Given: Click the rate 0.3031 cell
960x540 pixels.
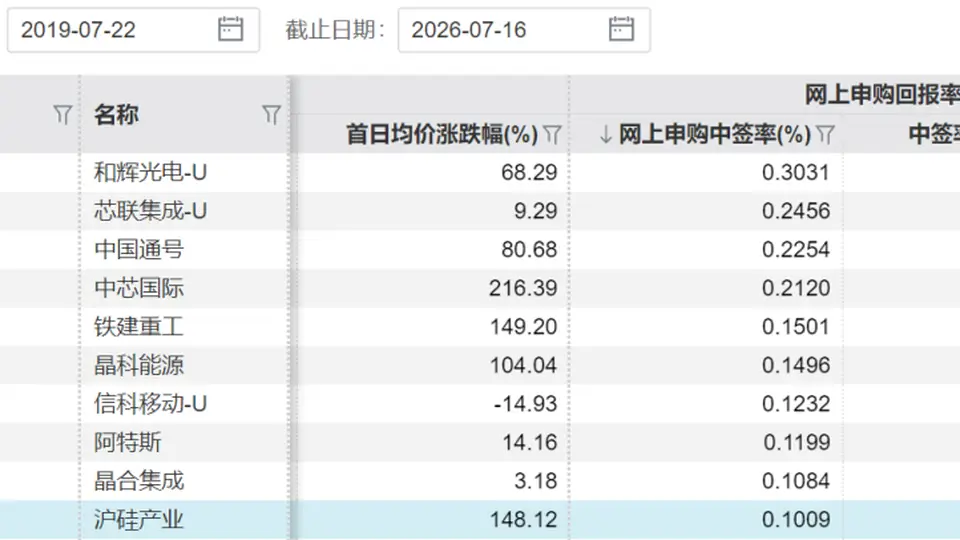Looking at the screenshot, I should (x=796, y=172).
